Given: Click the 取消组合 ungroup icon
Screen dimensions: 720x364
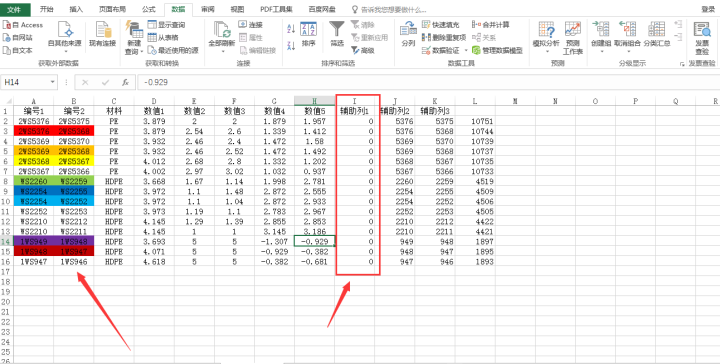Looking at the screenshot, I should [x=627, y=29].
